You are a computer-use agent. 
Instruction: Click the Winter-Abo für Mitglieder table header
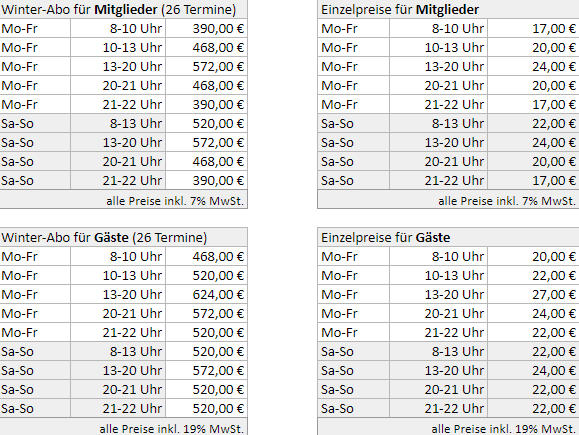(x=123, y=9)
